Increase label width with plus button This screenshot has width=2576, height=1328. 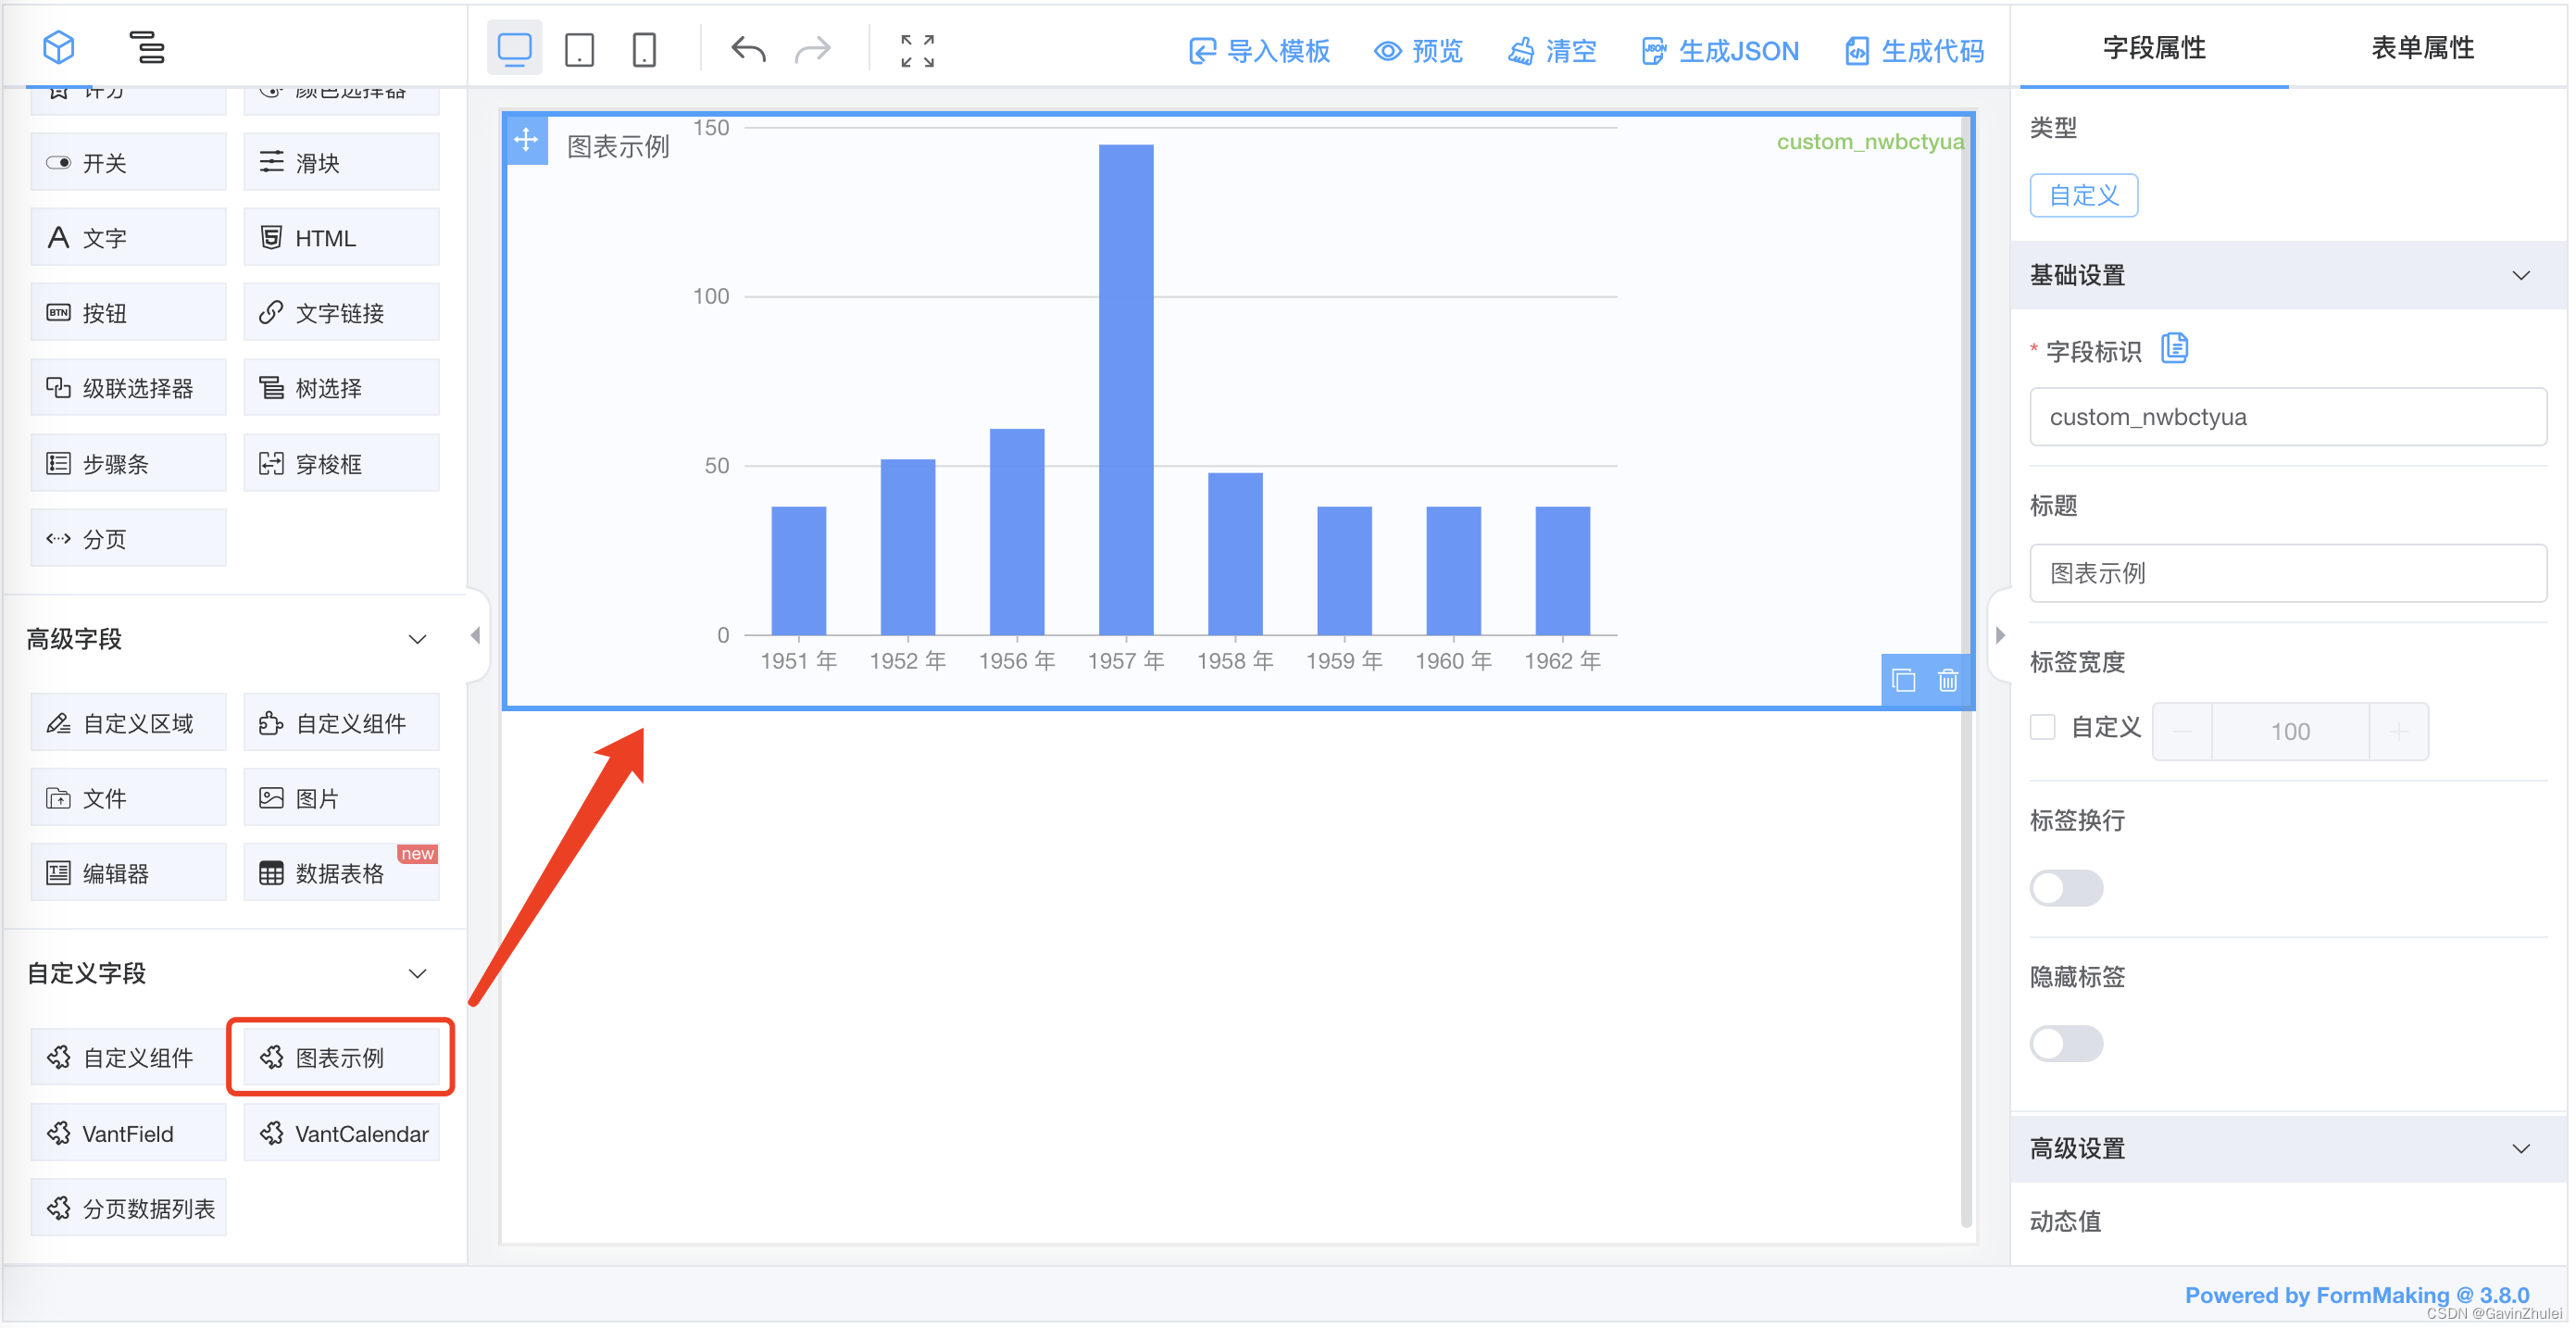[x=2398, y=732]
